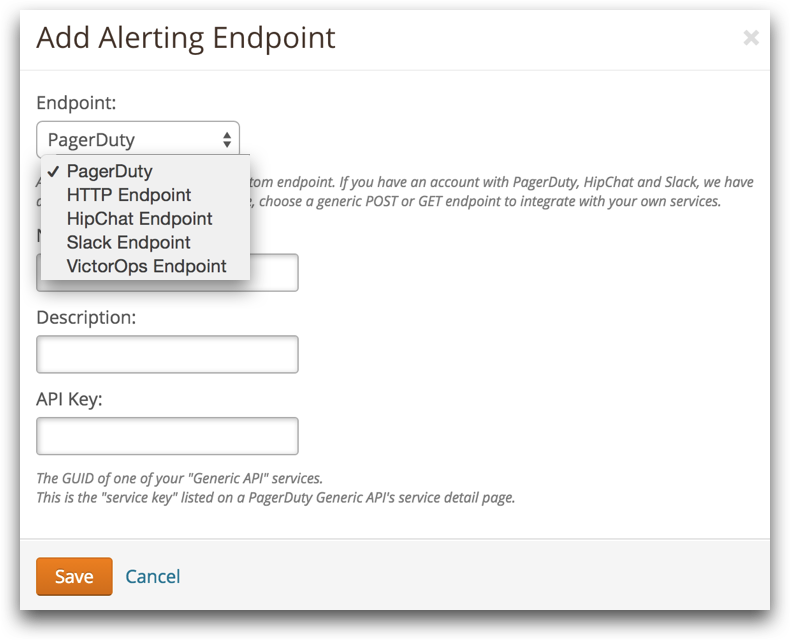Click the "Add Alerting Endpoint" dialog title
Screen dimensions: 790x640
(186, 38)
